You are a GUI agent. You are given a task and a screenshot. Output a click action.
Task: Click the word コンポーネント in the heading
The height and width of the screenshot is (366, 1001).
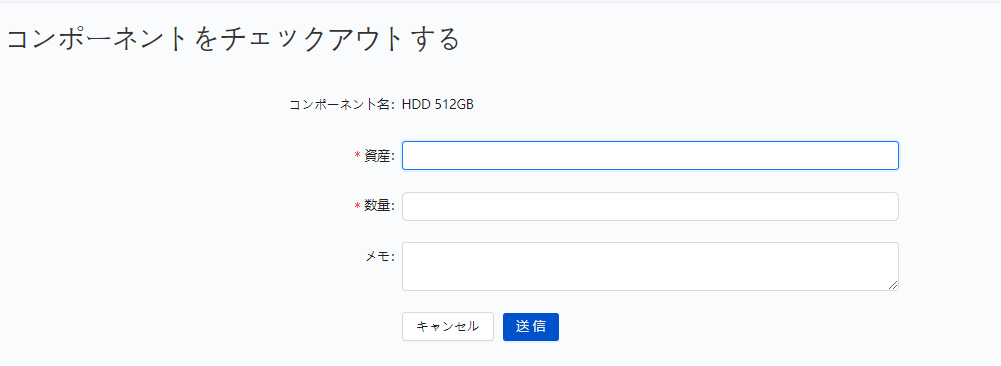click(96, 39)
